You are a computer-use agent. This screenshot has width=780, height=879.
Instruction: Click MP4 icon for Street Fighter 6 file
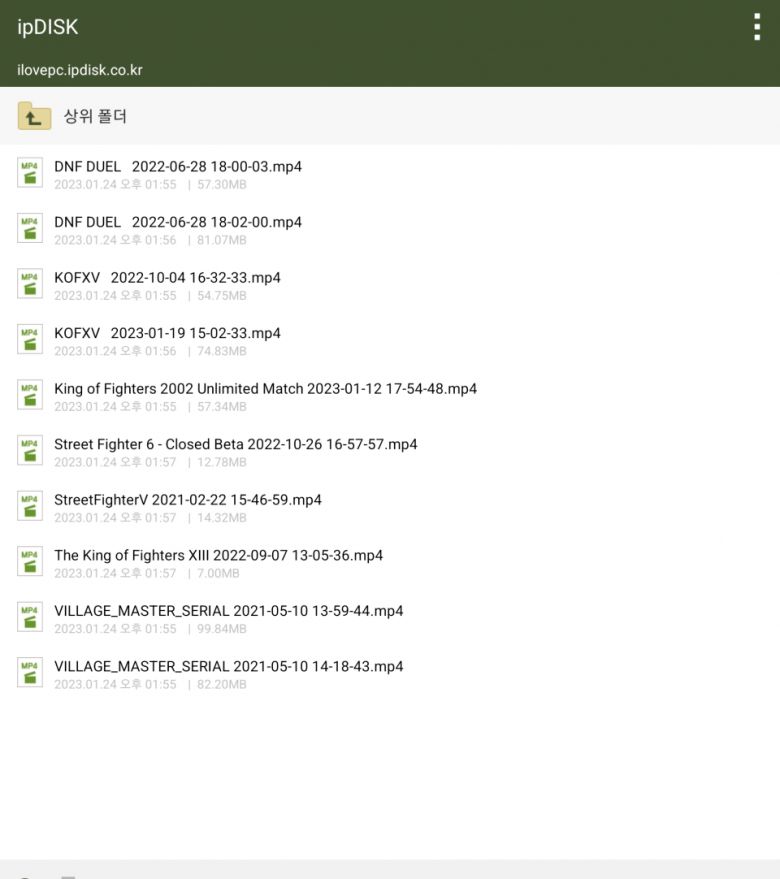click(30, 451)
